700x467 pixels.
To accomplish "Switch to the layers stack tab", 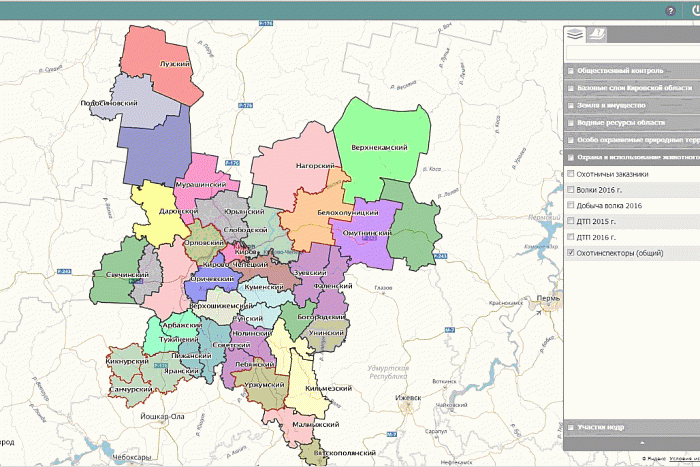I will (575, 34).
